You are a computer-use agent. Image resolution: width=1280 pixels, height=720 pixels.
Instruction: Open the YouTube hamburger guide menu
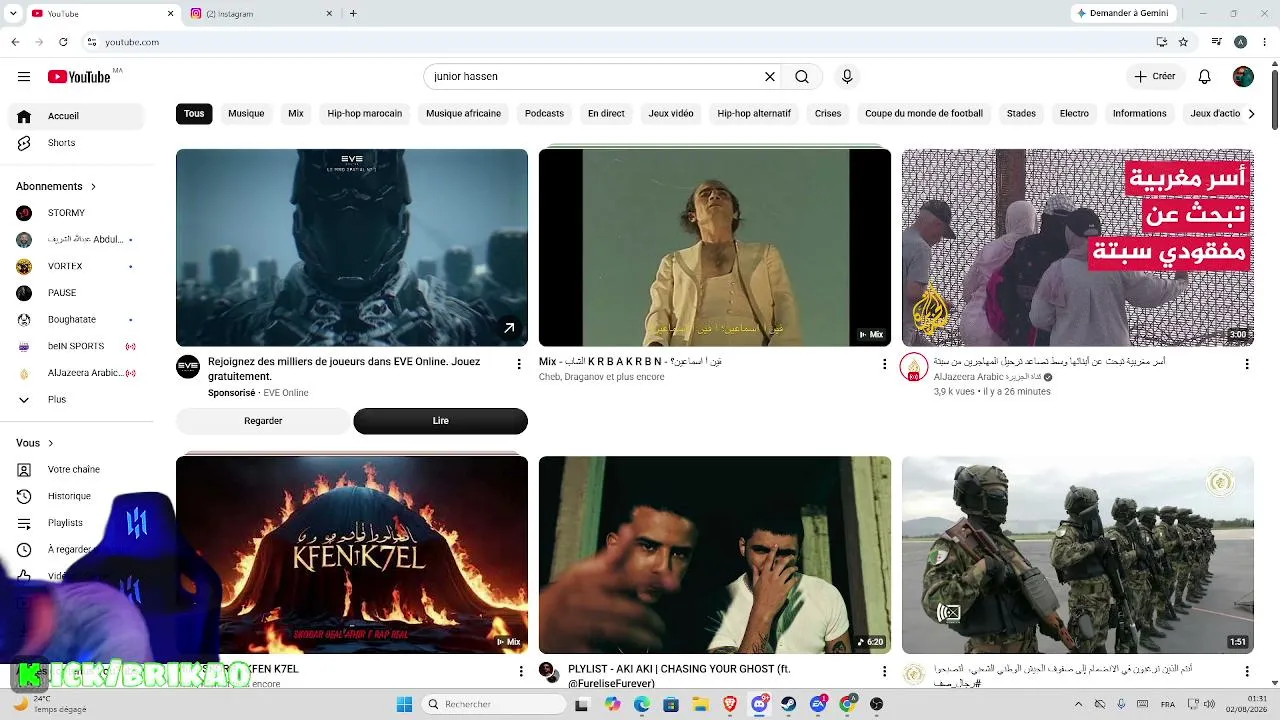click(x=24, y=77)
